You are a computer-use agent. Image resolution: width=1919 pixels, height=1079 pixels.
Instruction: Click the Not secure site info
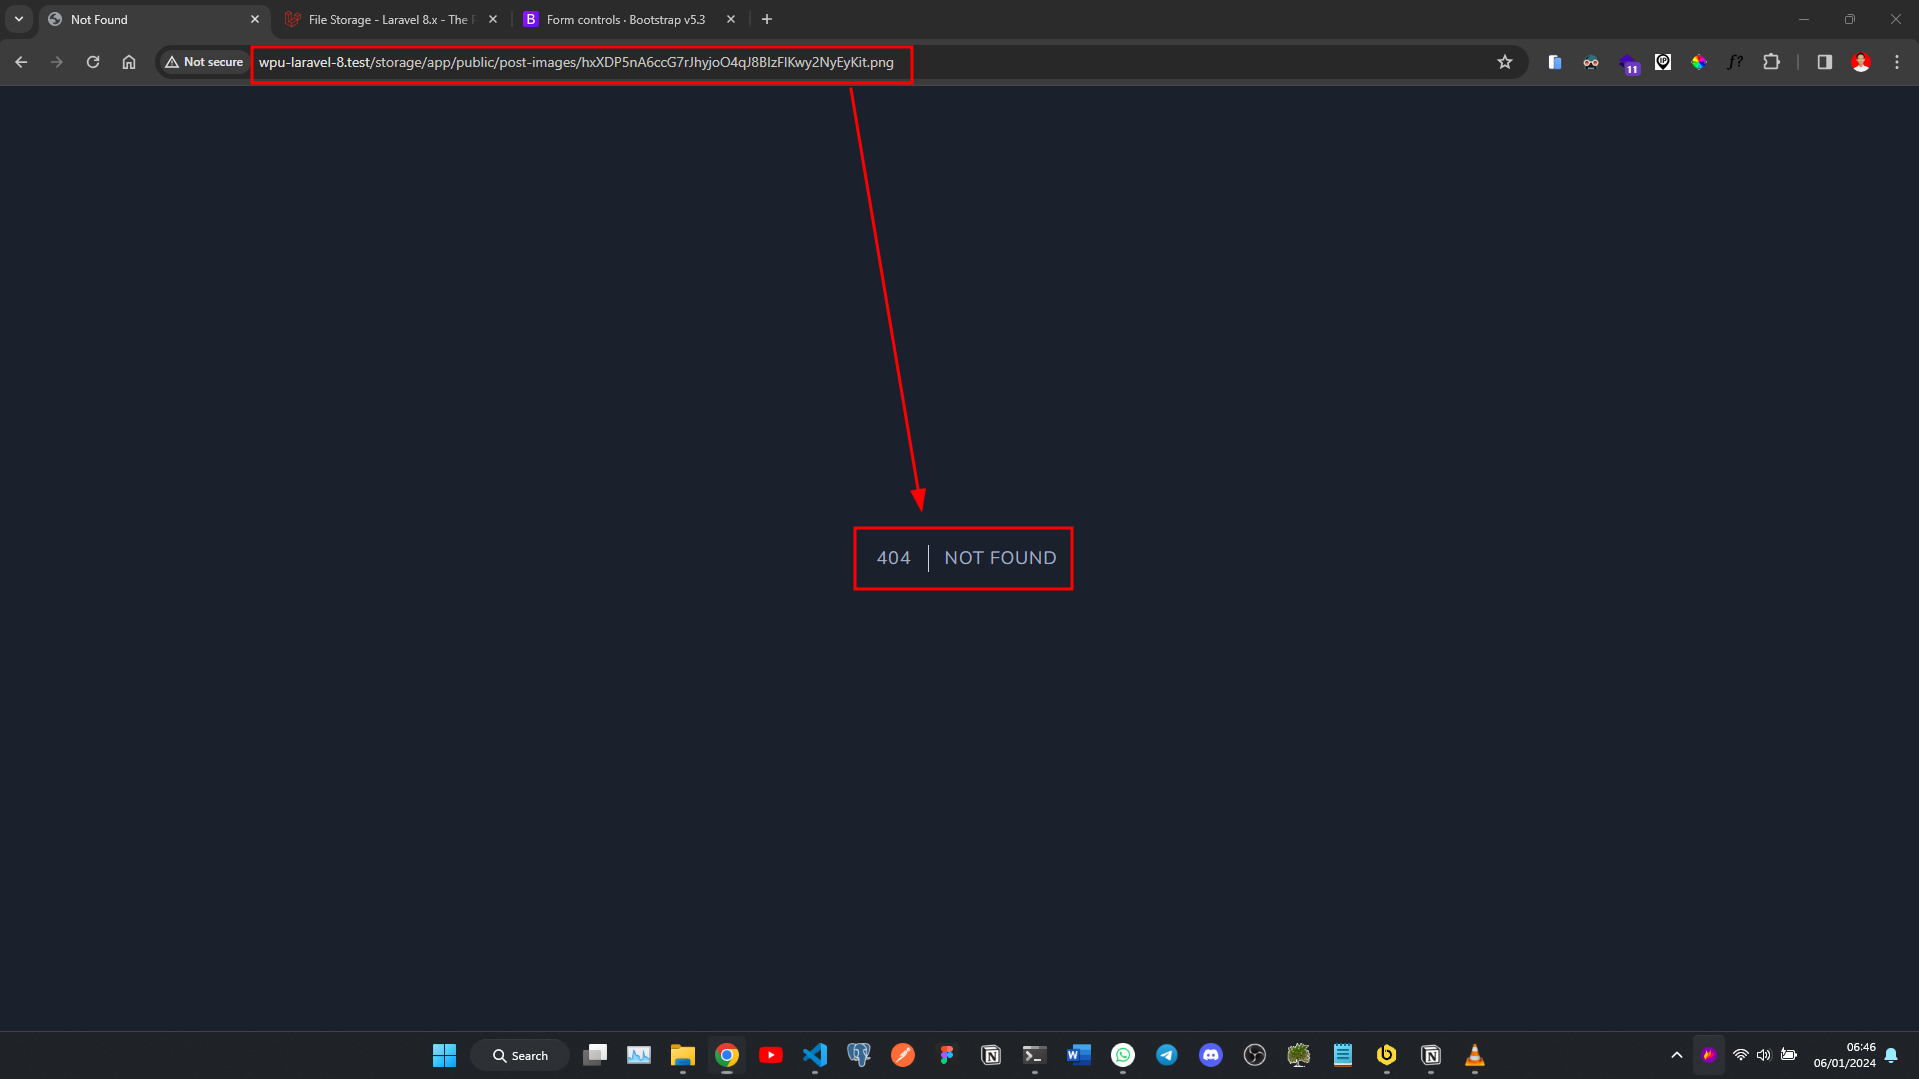coord(204,62)
